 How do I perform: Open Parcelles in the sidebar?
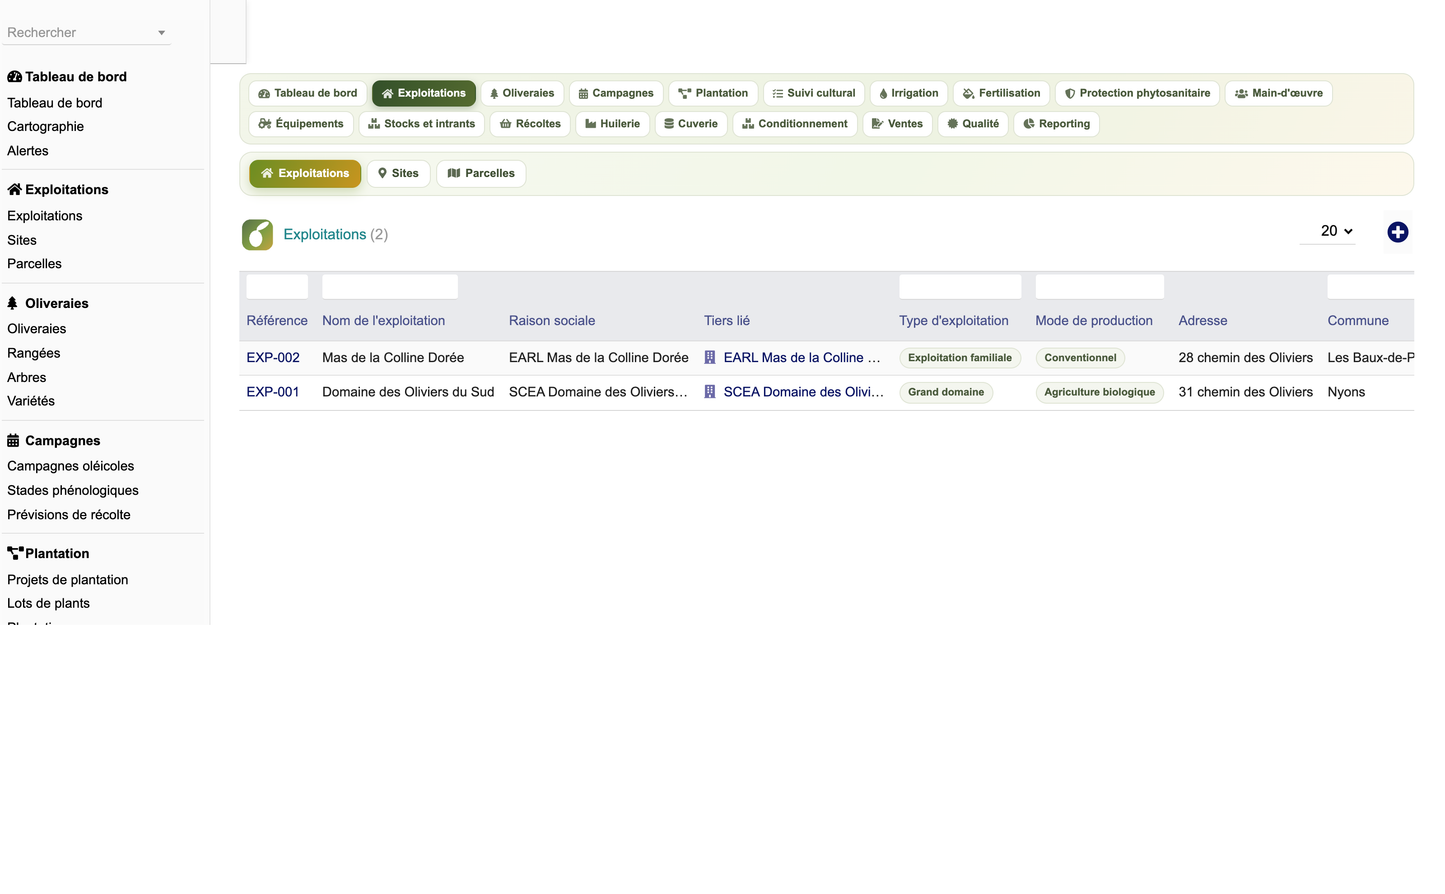click(x=35, y=264)
